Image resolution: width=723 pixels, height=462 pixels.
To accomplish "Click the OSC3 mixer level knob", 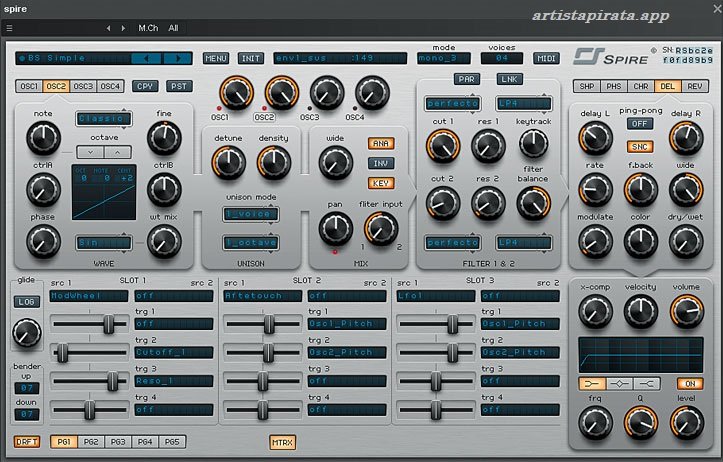I will click(x=327, y=93).
